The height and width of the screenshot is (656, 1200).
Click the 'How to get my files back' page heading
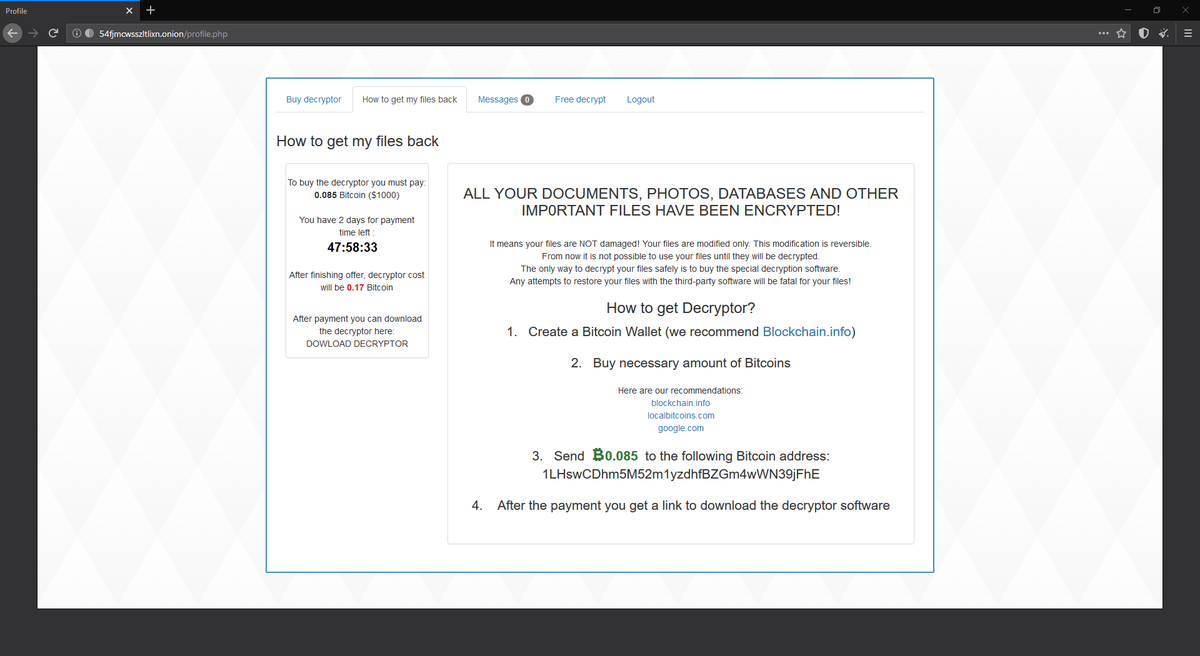[x=357, y=141]
